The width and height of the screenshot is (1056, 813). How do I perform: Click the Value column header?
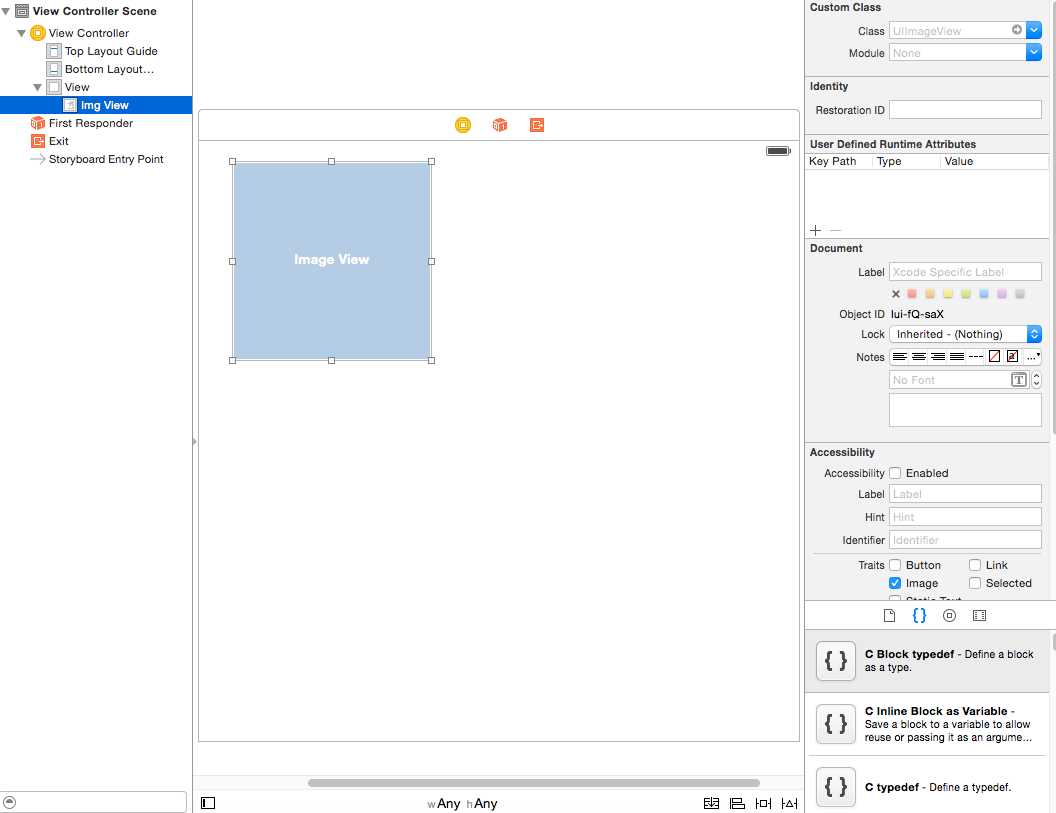958,161
